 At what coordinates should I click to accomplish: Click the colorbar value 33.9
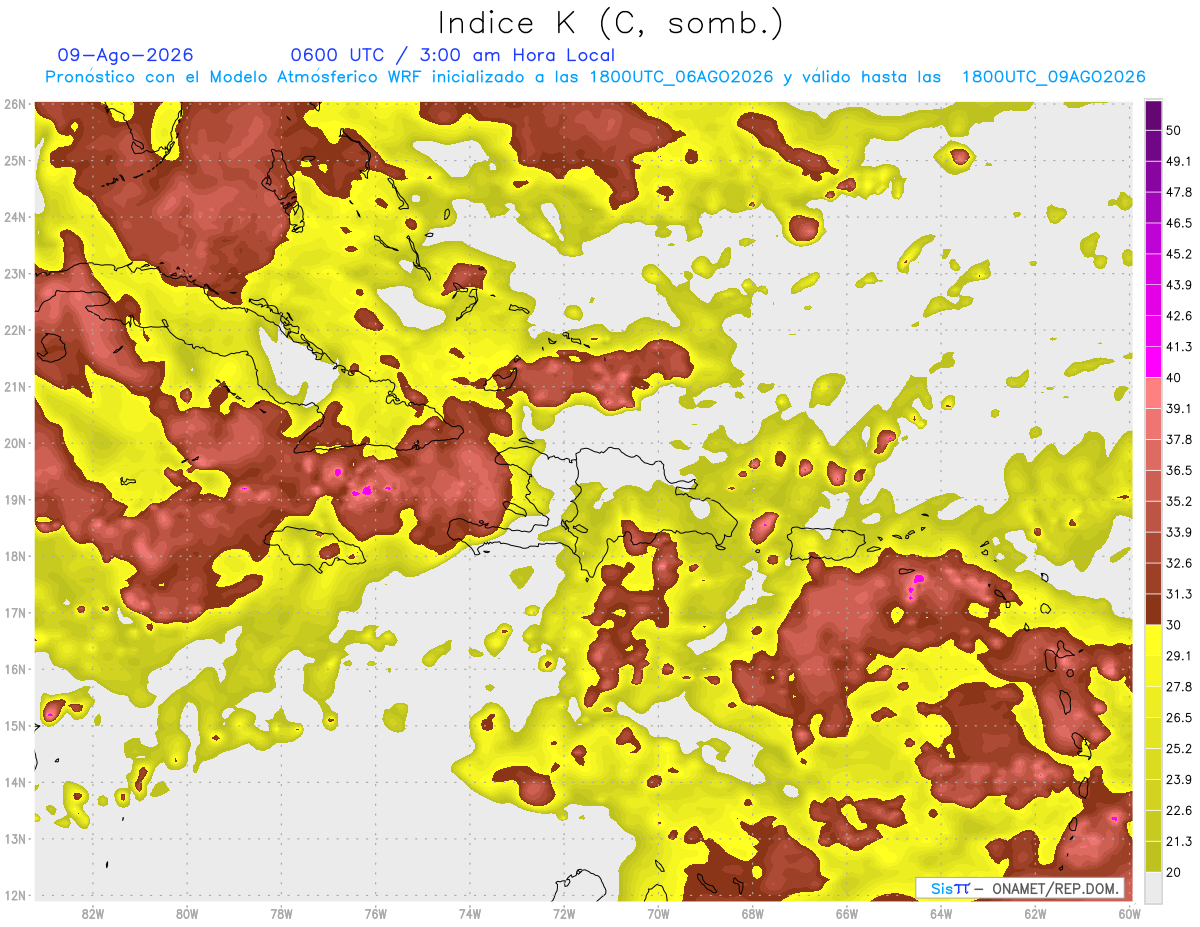pos(1179,532)
